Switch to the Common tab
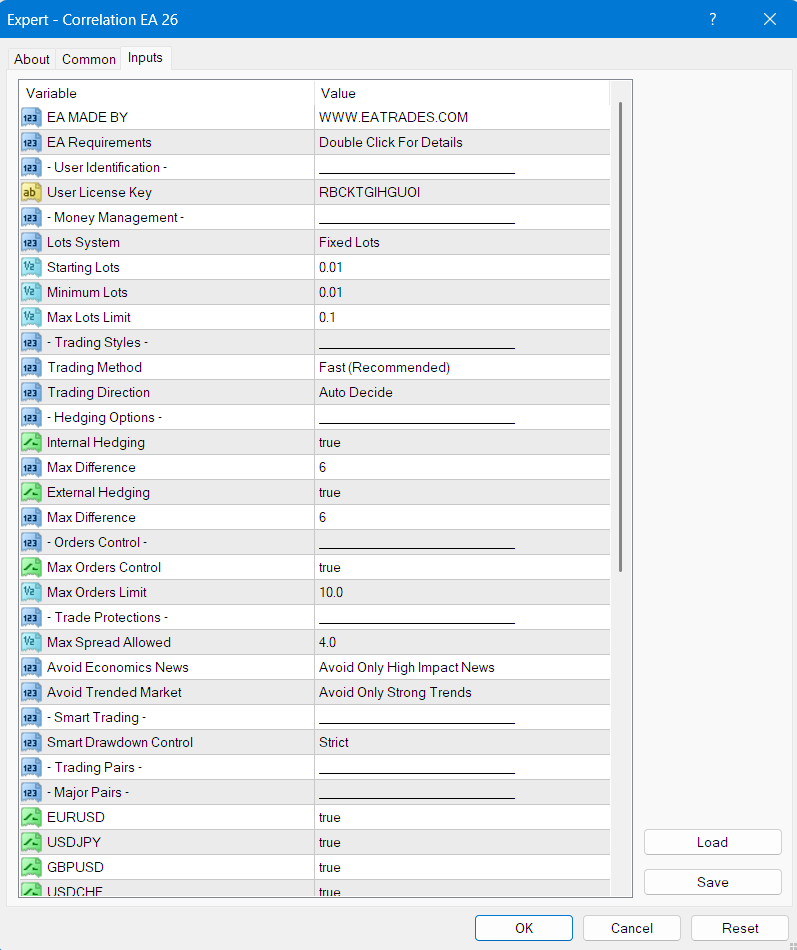 (89, 59)
